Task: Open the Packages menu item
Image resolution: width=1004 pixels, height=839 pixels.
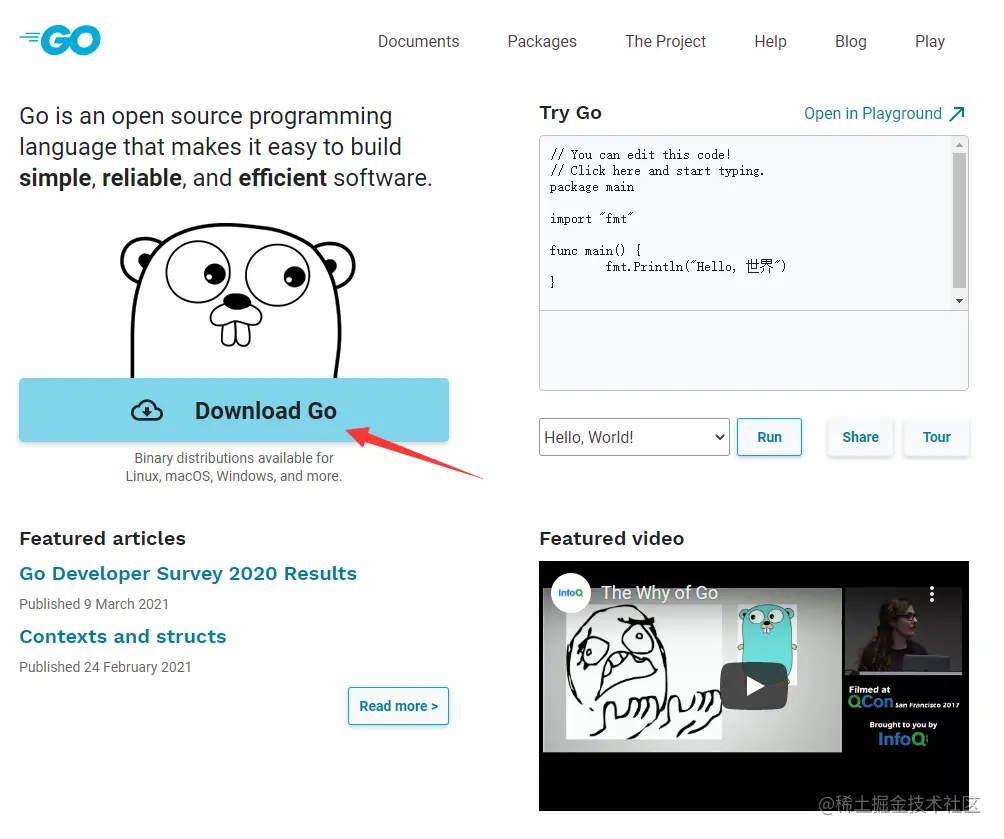Action: pyautogui.click(x=542, y=42)
